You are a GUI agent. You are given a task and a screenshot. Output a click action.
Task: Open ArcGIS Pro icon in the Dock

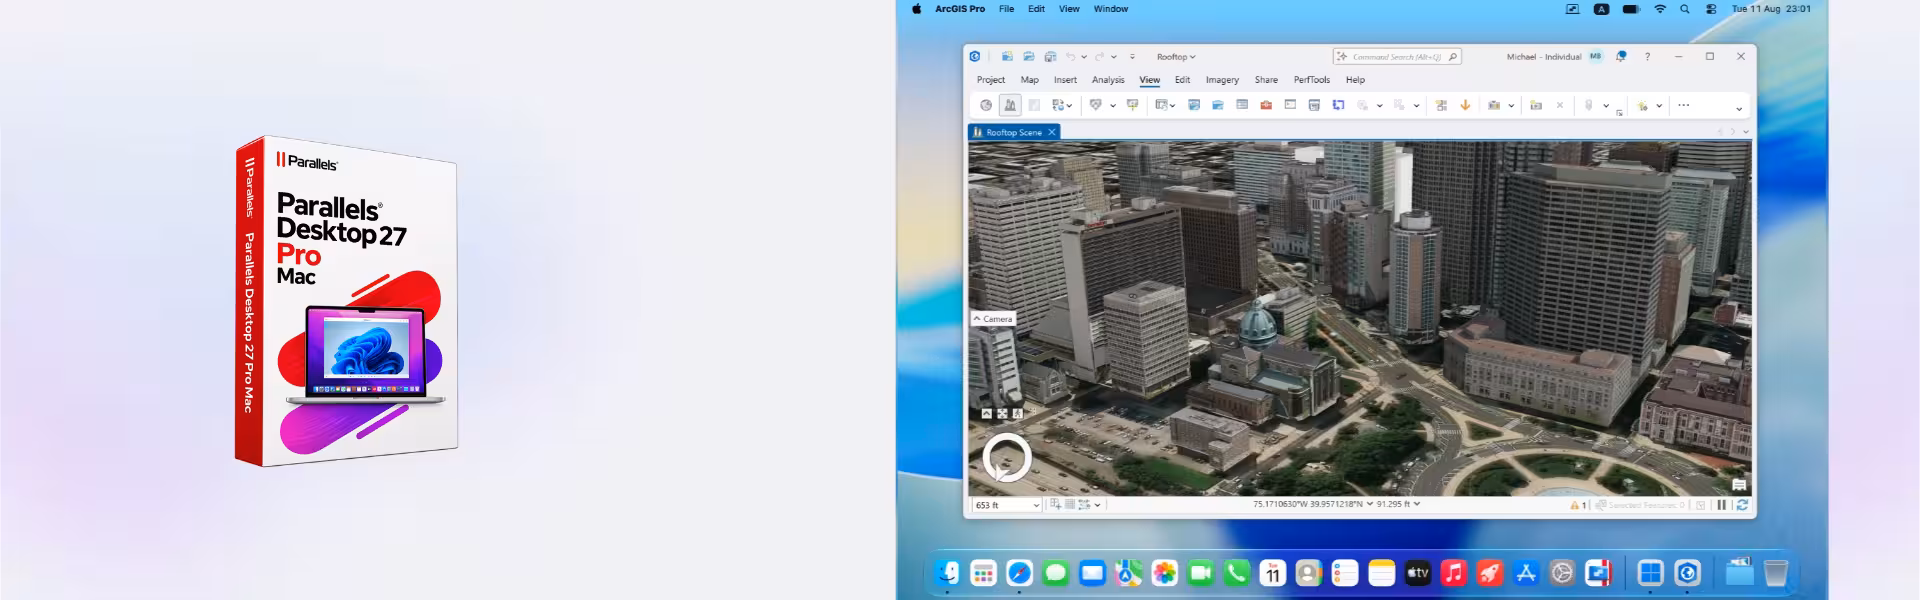pyautogui.click(x=1688, y=573)
